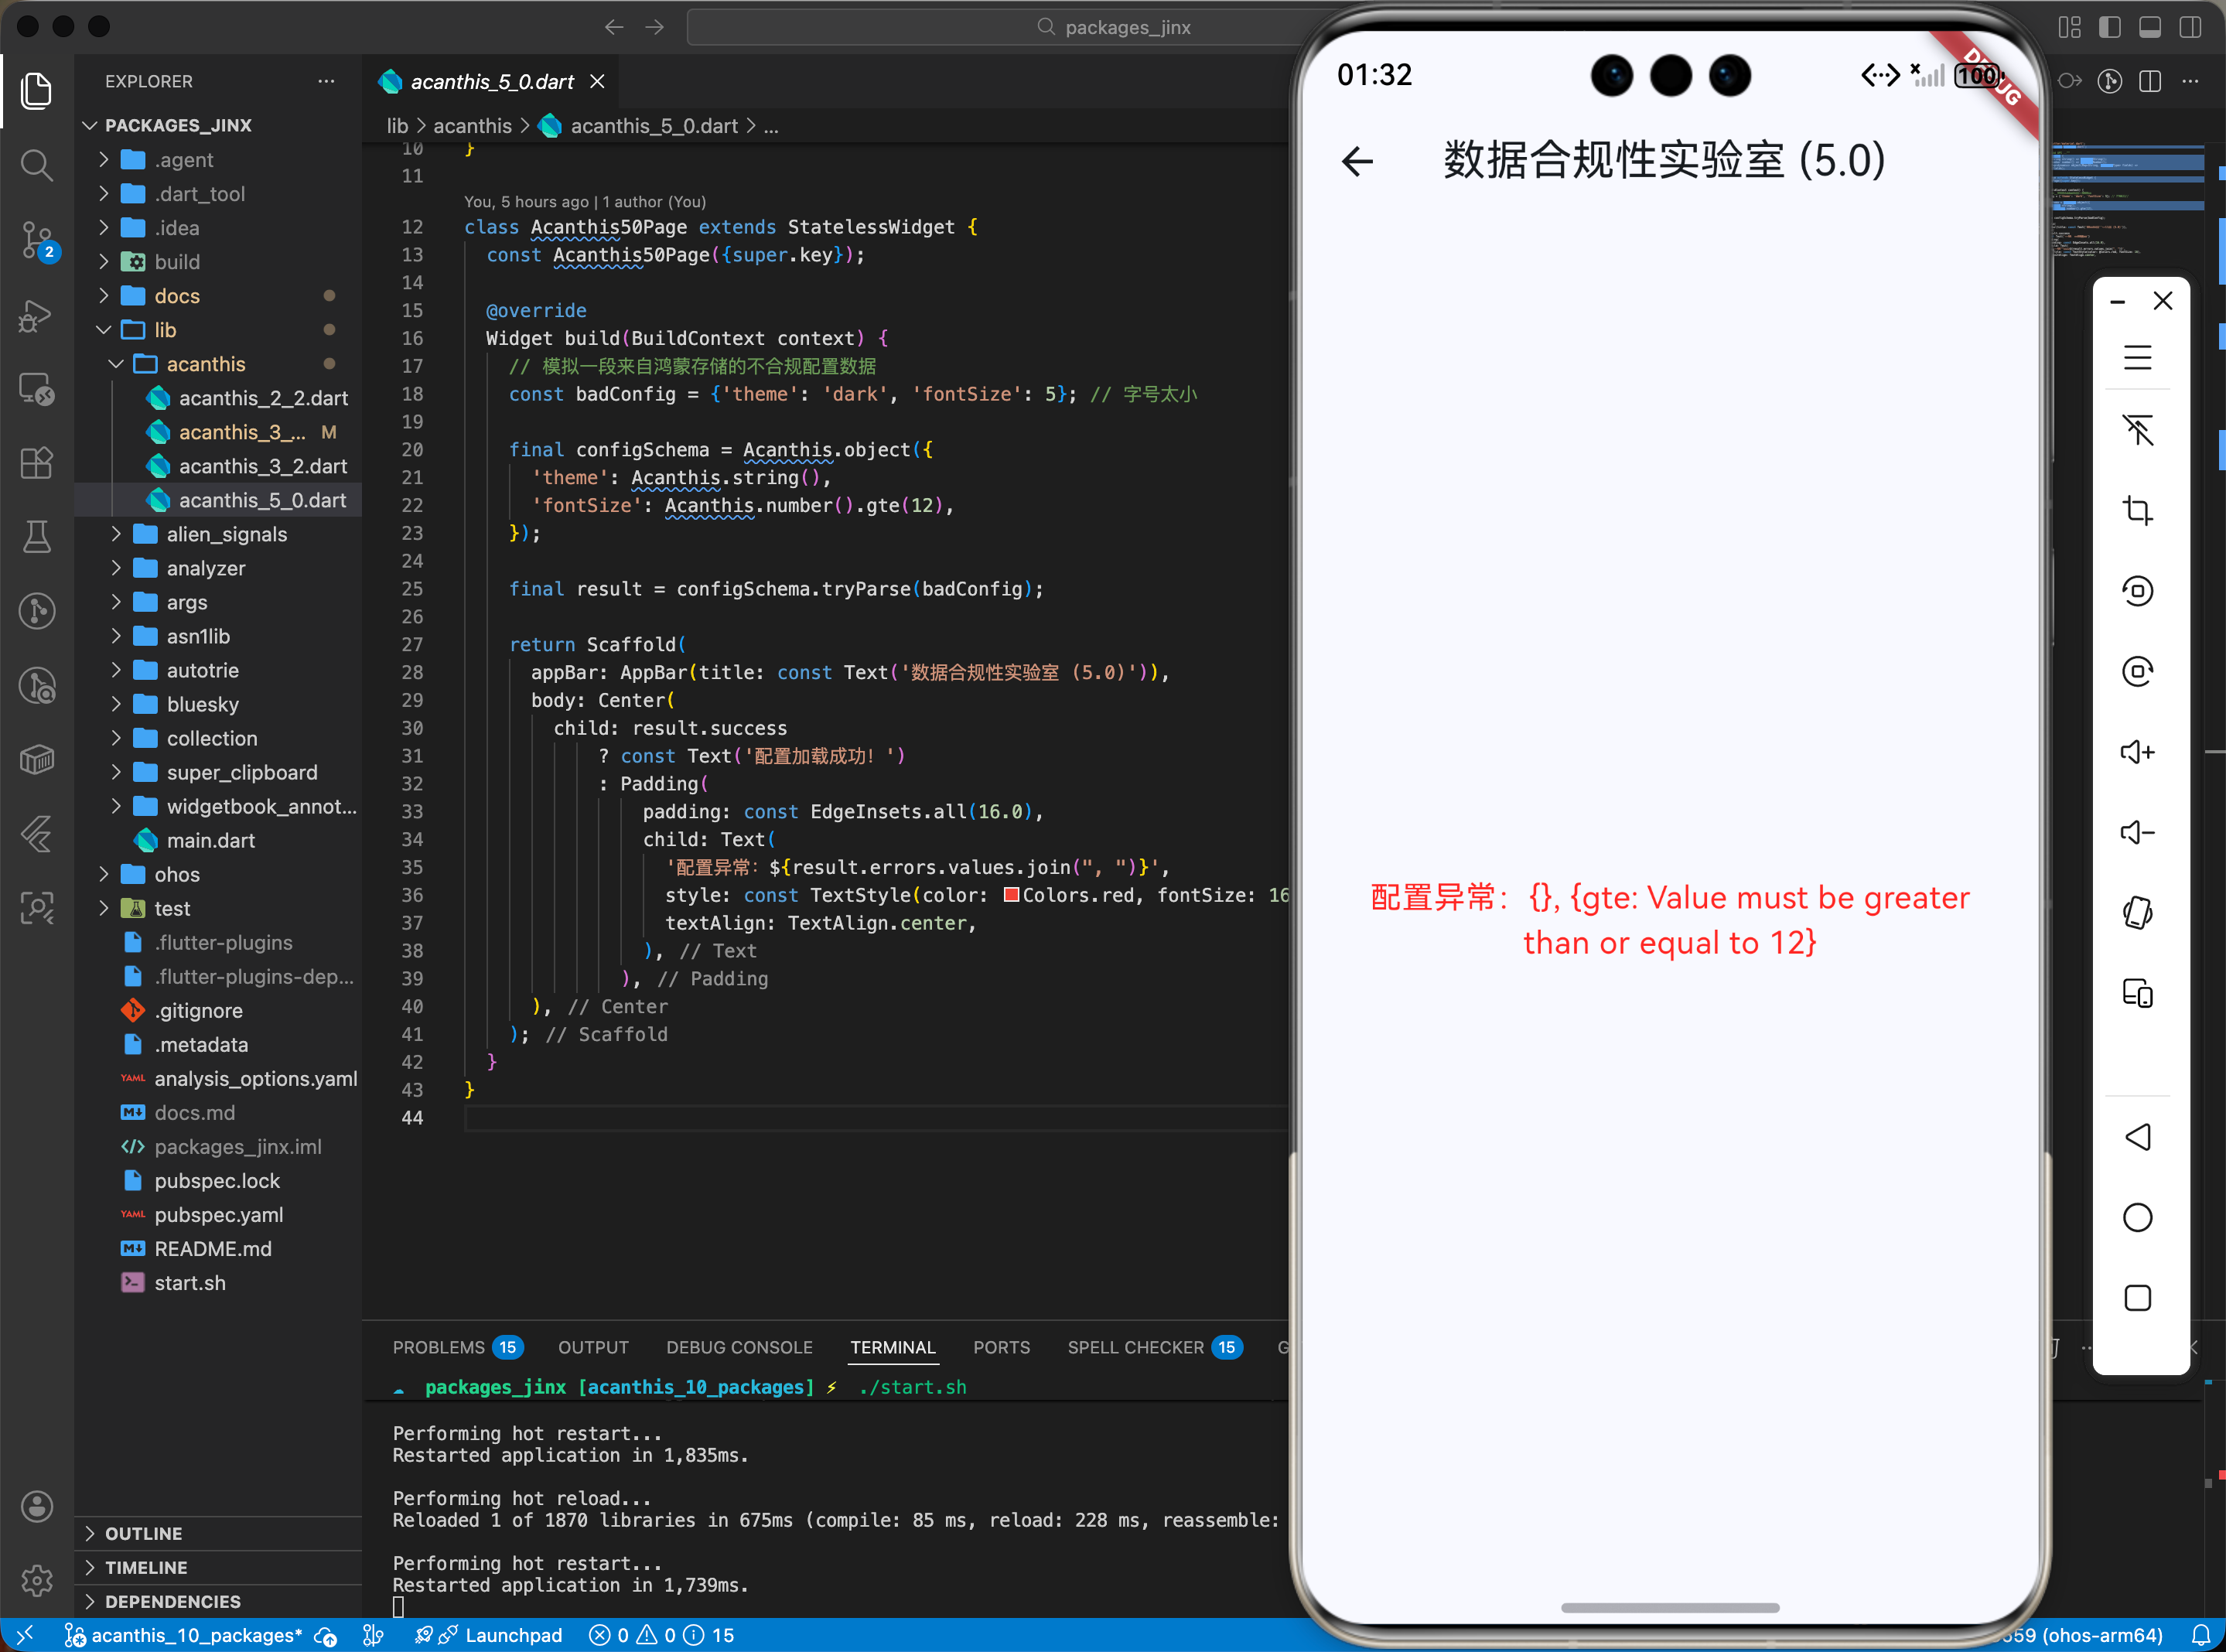Open the Source Control view
The height and width of the screenshot is (1652, 2226).
37,240
